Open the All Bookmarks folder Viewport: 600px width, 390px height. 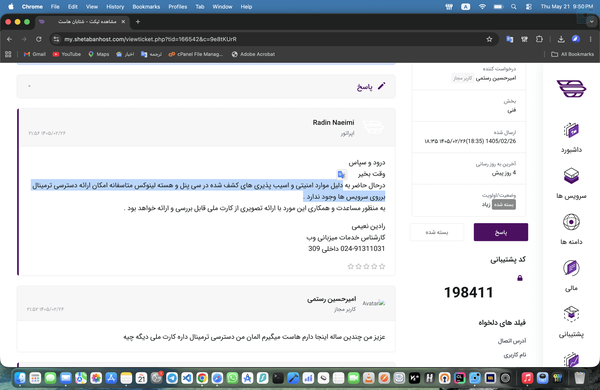pyautogui.click(x=572, y=54)
